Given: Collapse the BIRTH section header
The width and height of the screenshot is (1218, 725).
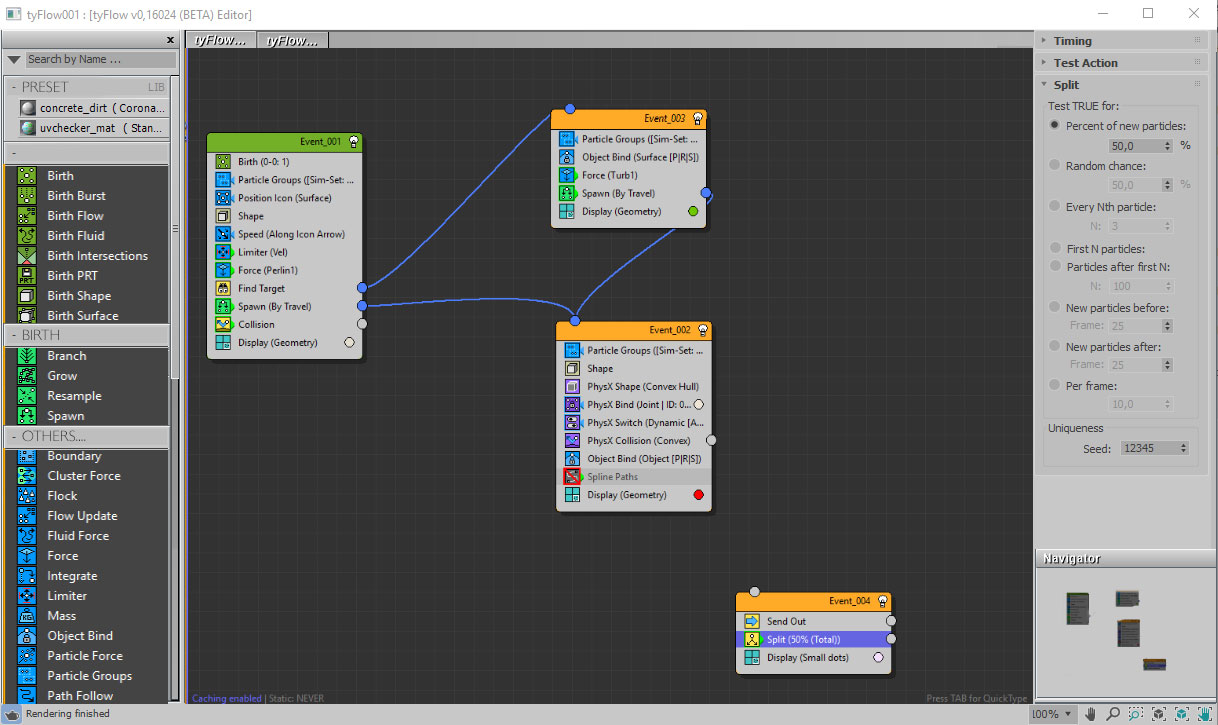Looking at the screenshot, I should [x=86, y=335].
